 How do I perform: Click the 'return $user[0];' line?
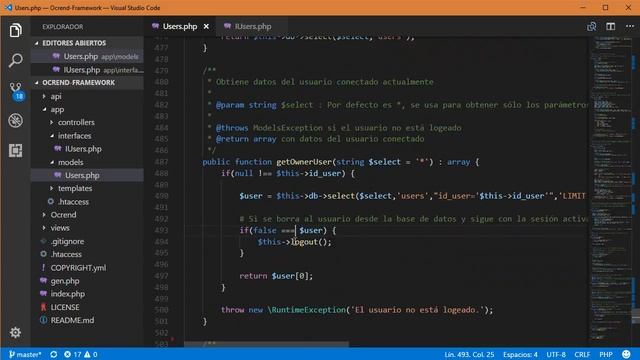click(x=276, y=276)
